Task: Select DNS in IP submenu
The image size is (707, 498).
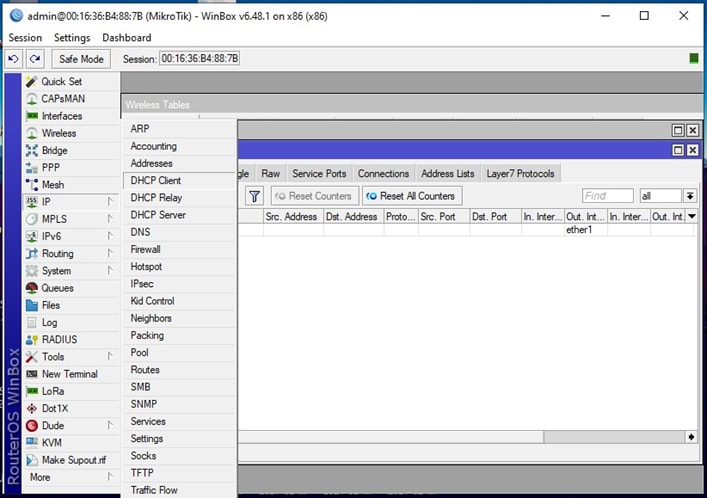Action: point(179,232)
